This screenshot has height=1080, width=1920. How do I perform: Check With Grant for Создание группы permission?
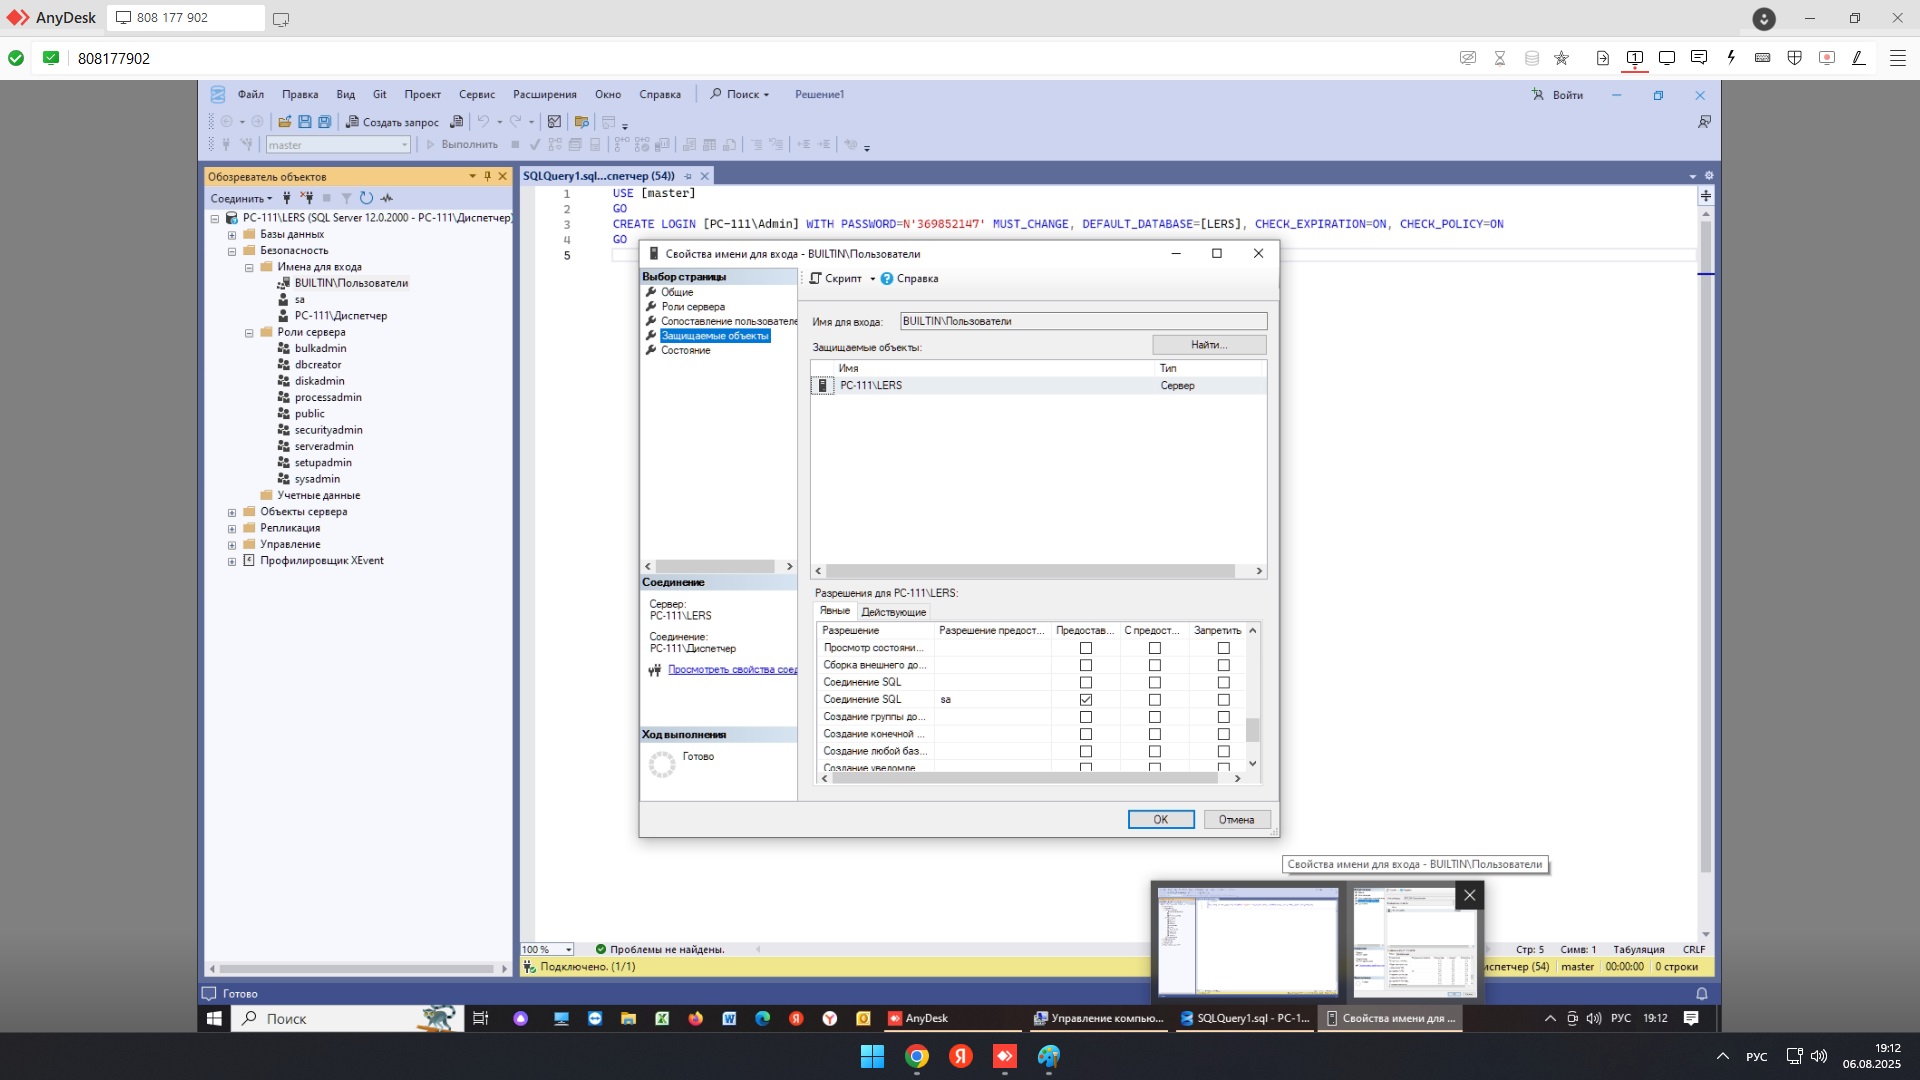pyautogui.click(x=1155, y=717)
